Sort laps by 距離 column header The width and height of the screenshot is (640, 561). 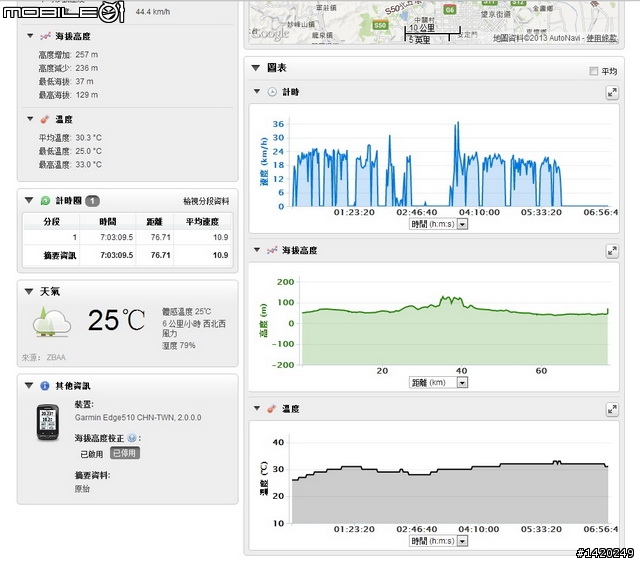tap(154, 222)
